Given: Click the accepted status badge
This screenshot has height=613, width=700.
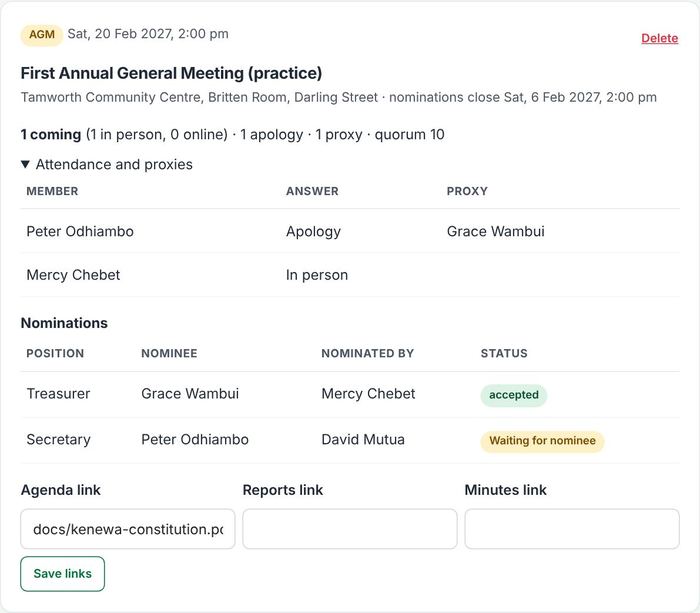Looking at the screenshot, I should point(513,395).
